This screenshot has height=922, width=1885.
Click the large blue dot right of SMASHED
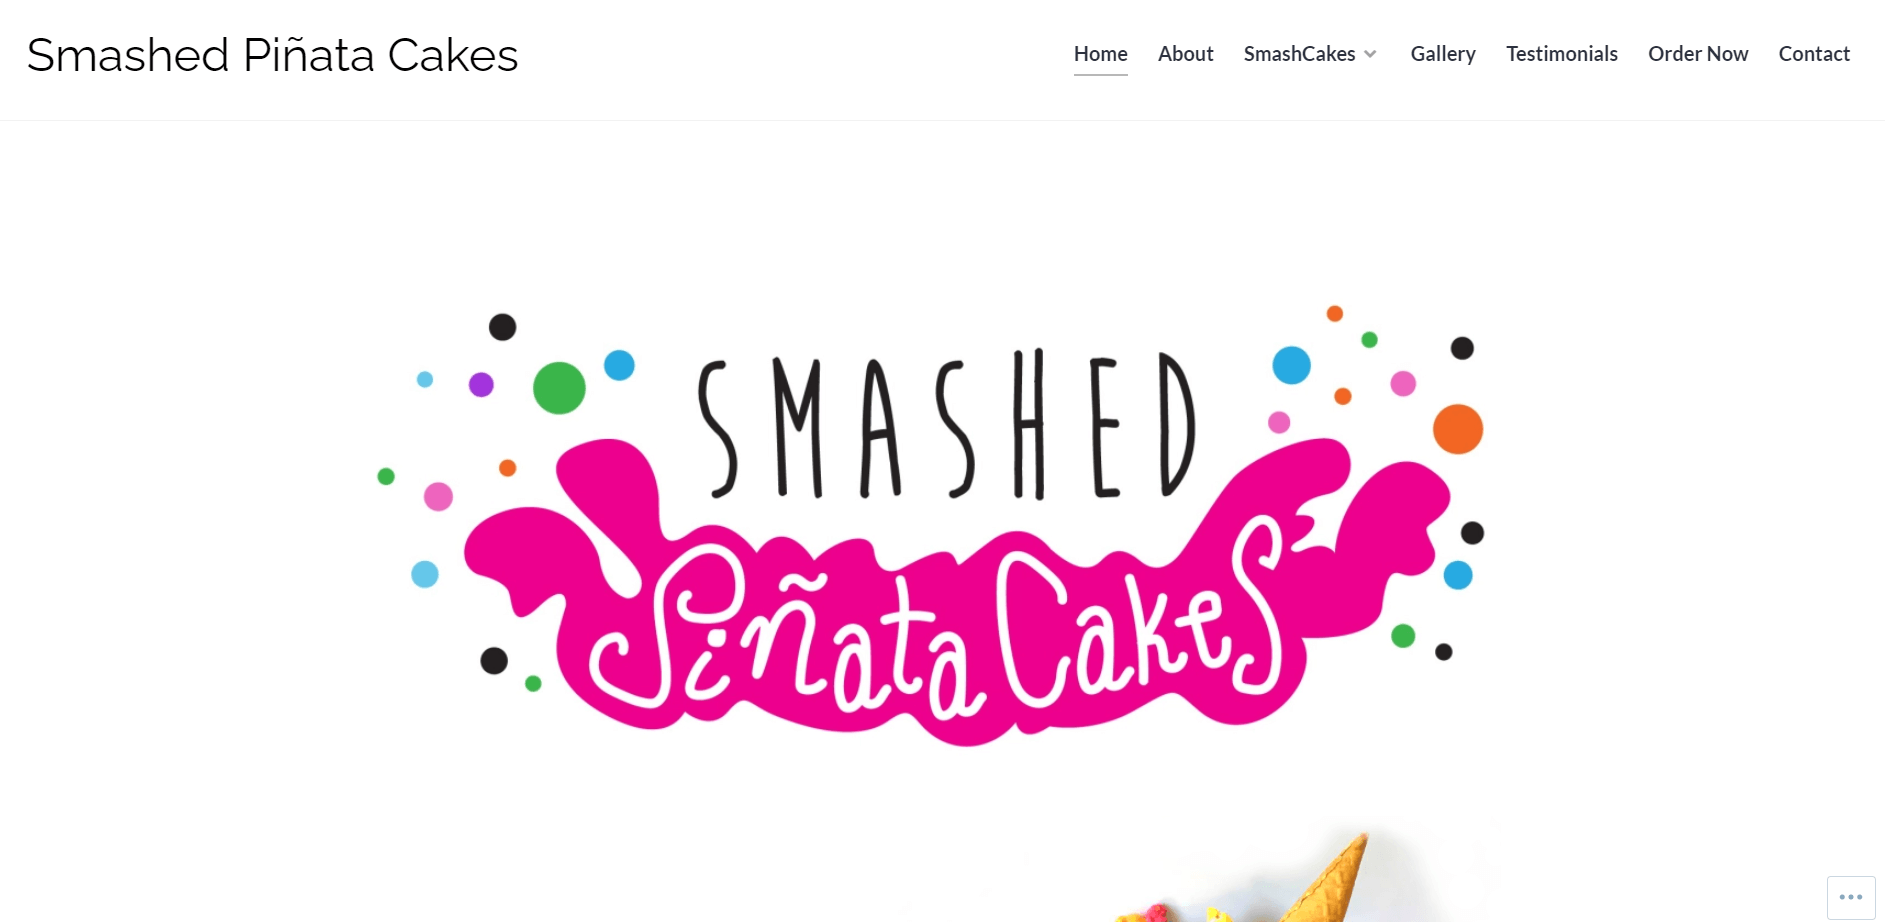pos(1291,365)
